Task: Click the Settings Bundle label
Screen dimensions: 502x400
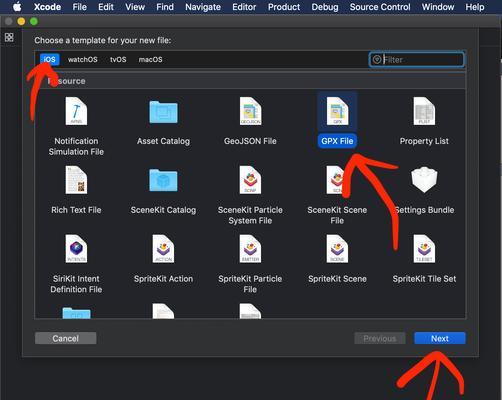Action: 425,210
